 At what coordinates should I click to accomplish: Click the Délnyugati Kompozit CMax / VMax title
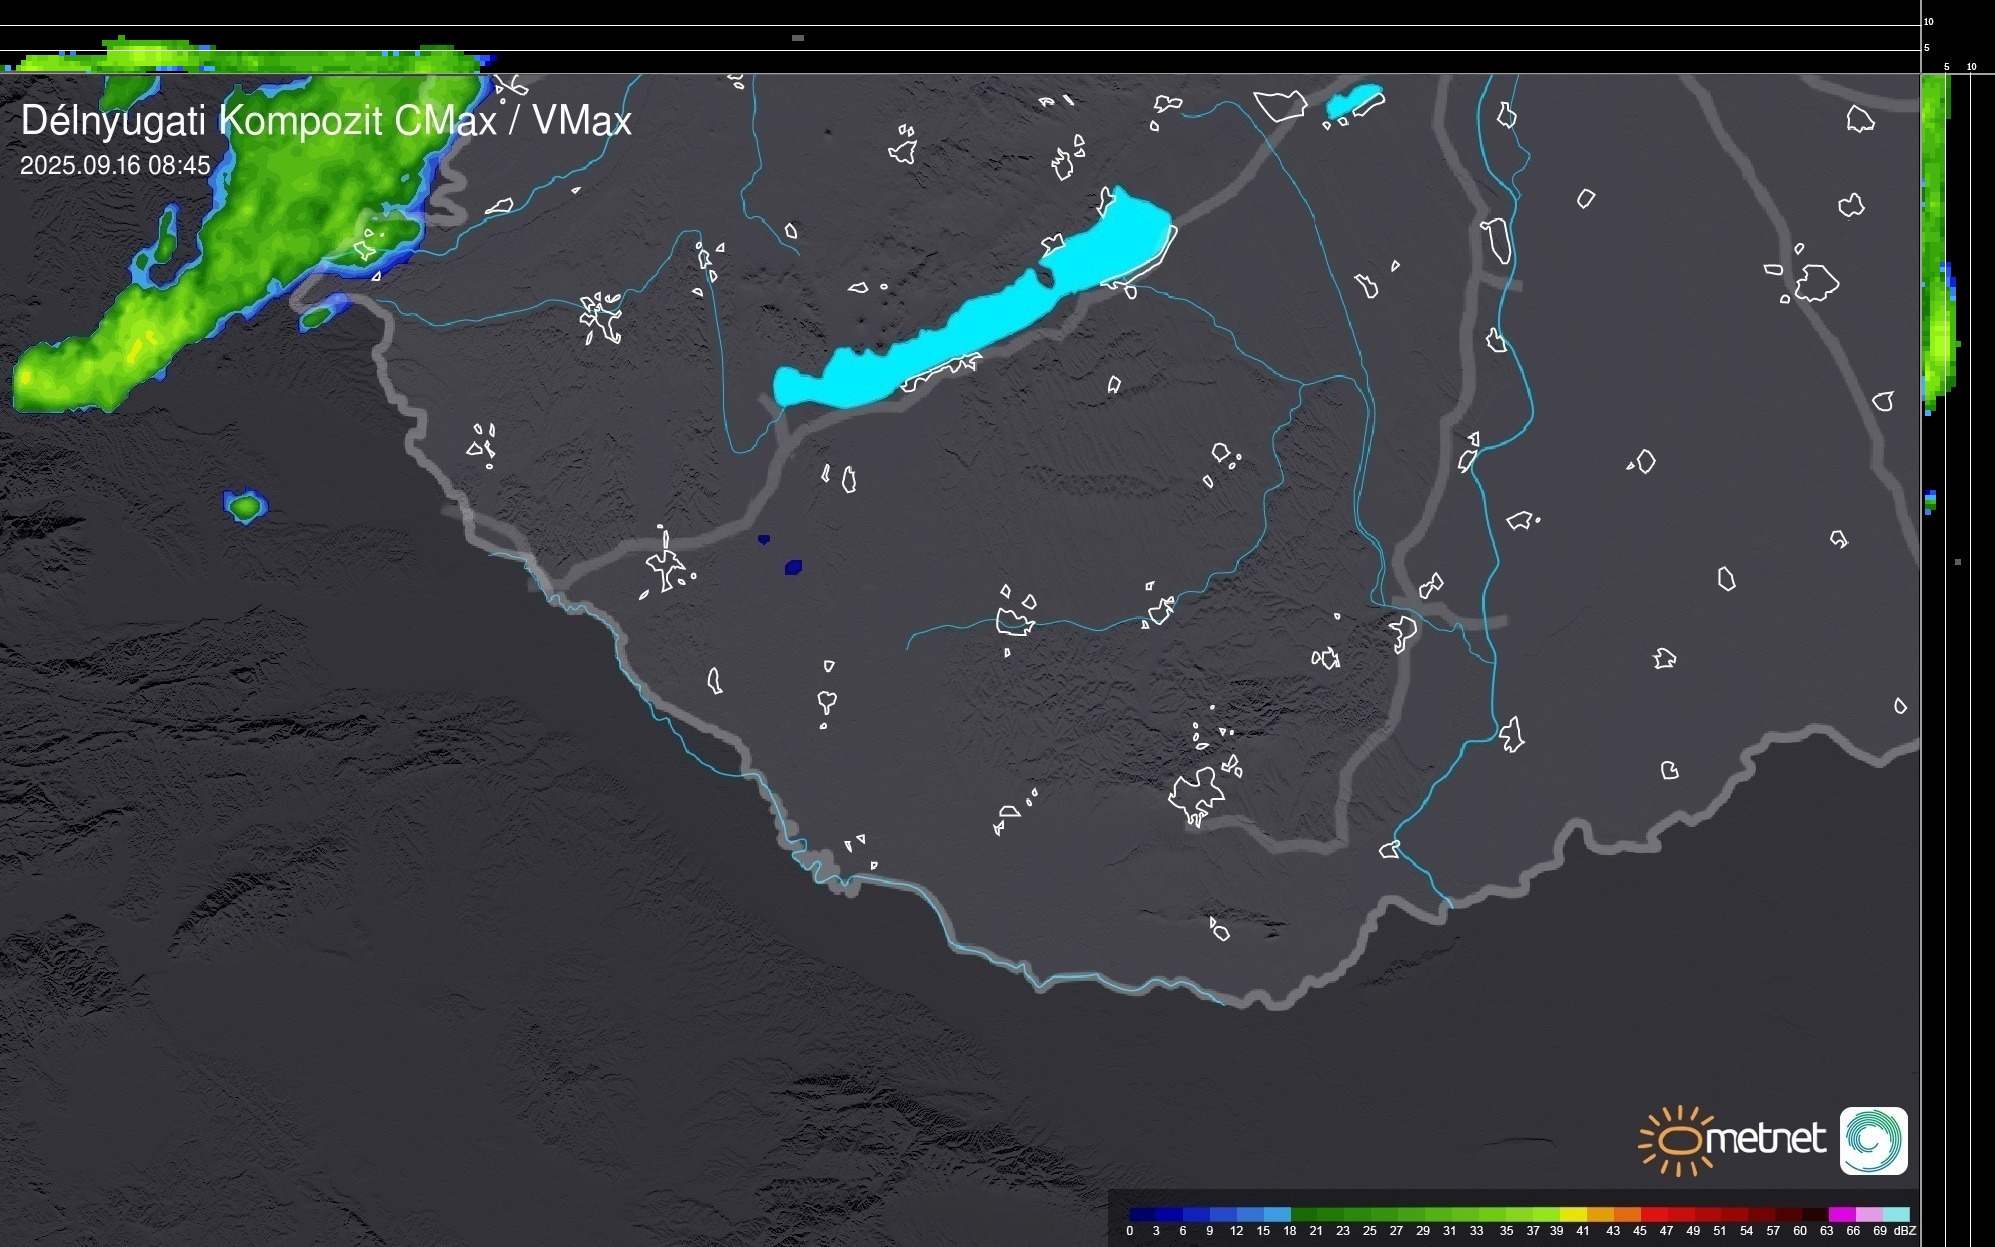pos(326,121)
